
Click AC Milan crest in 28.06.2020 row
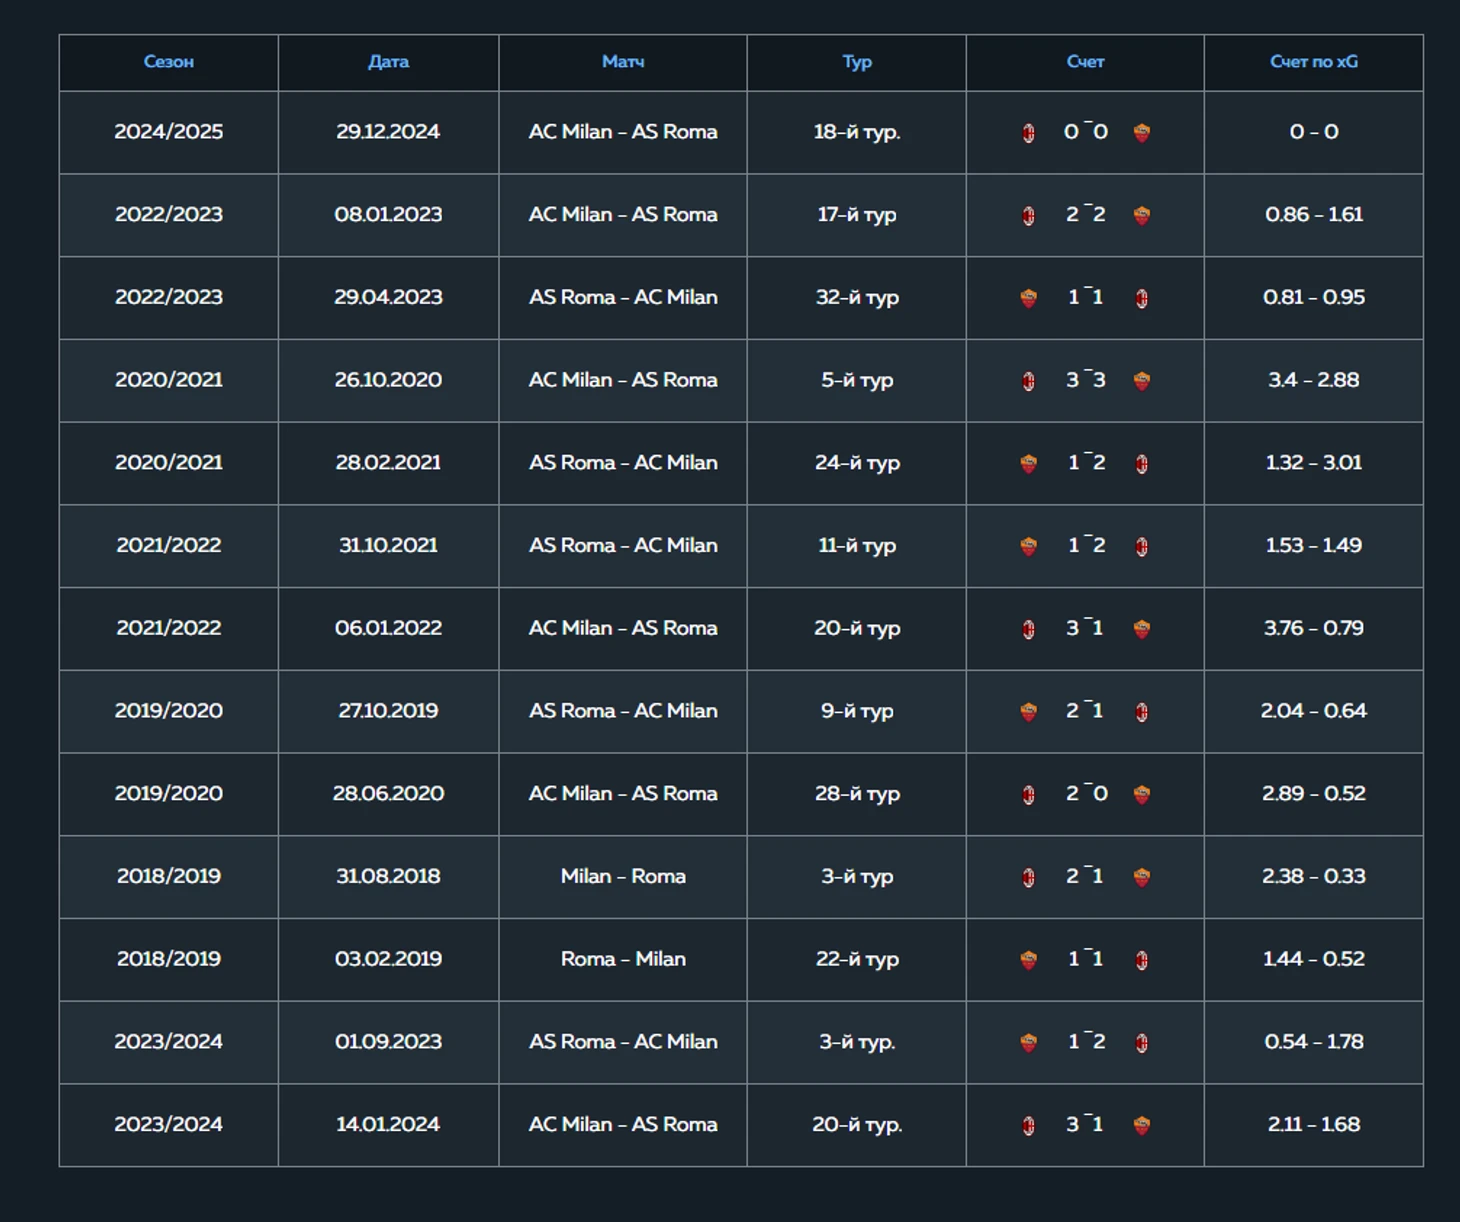tap(1028, 795)
